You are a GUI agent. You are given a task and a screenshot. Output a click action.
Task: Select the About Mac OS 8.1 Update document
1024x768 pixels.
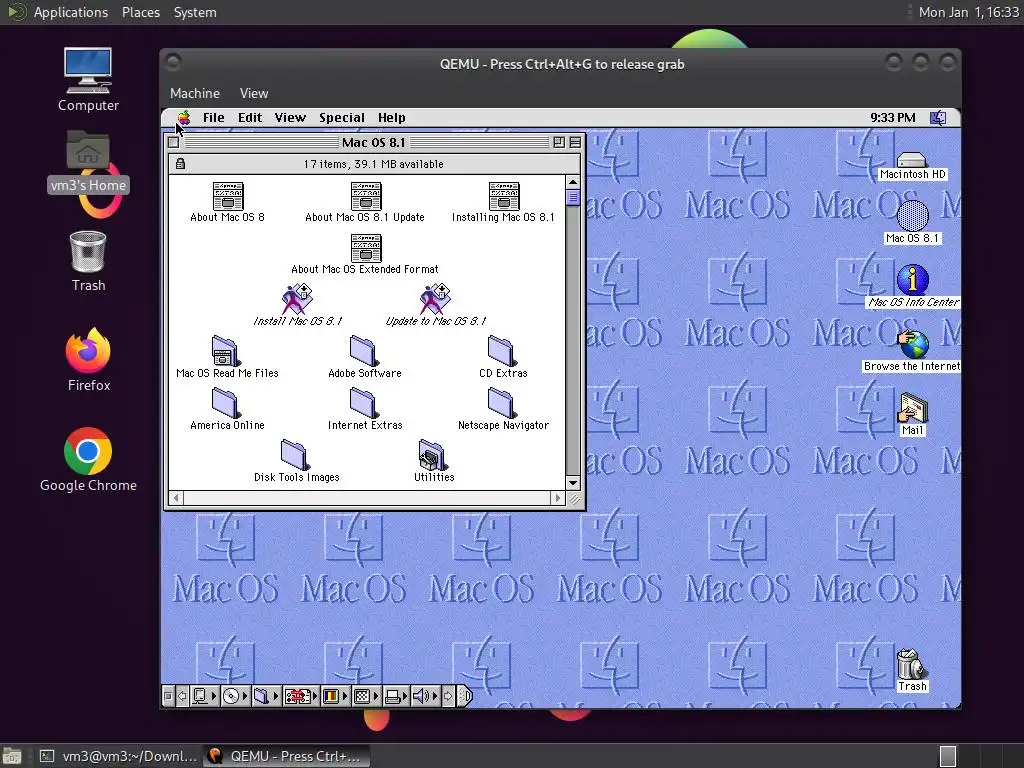[365, 202]
